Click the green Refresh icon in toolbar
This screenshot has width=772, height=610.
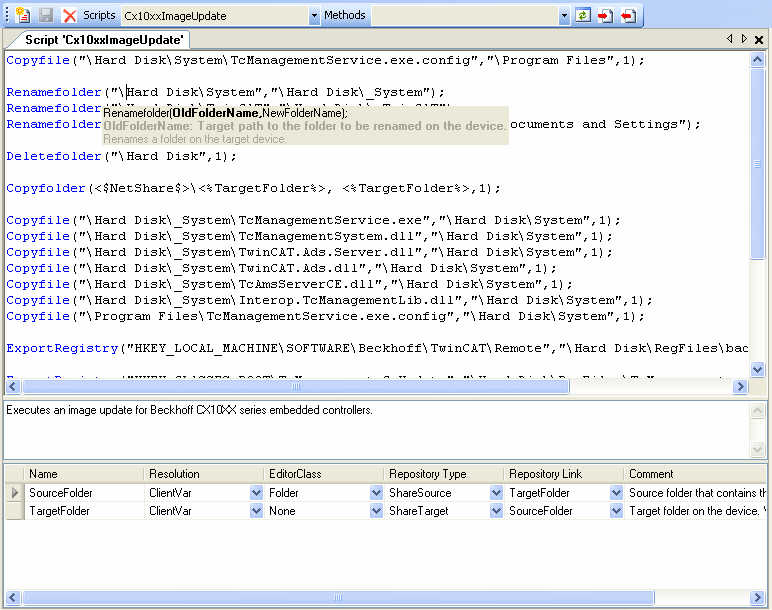pyautogui.click(x=583, y=15)
